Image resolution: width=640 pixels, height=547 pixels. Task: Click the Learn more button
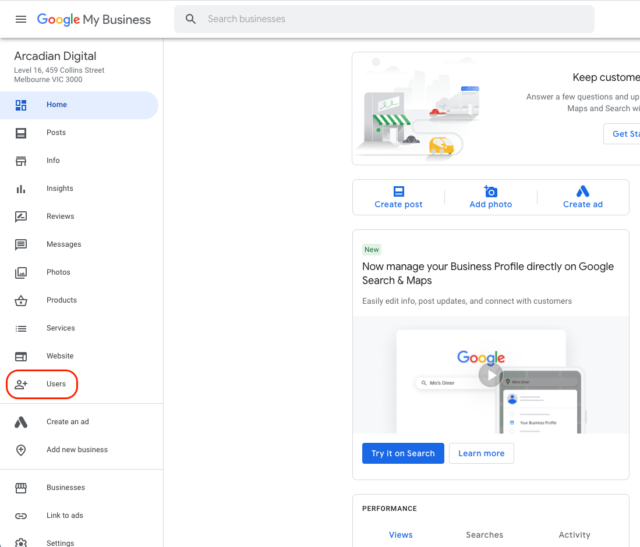pos(481,454)
